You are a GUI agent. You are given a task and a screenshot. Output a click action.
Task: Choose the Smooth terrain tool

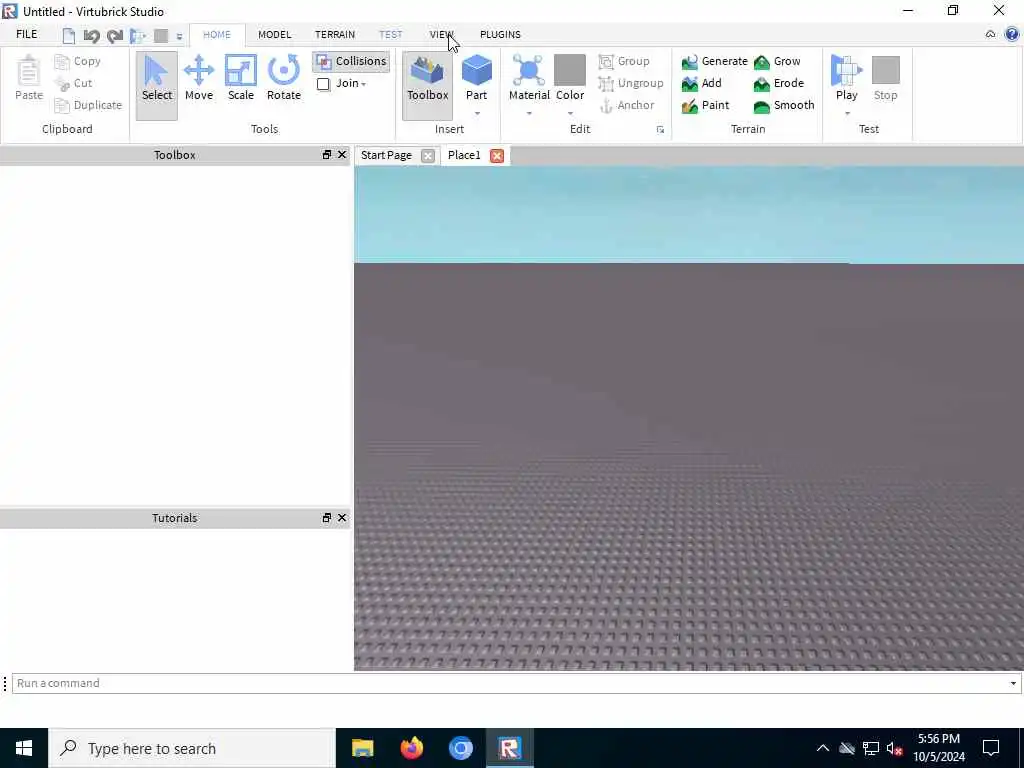click(x=784, y=105)
